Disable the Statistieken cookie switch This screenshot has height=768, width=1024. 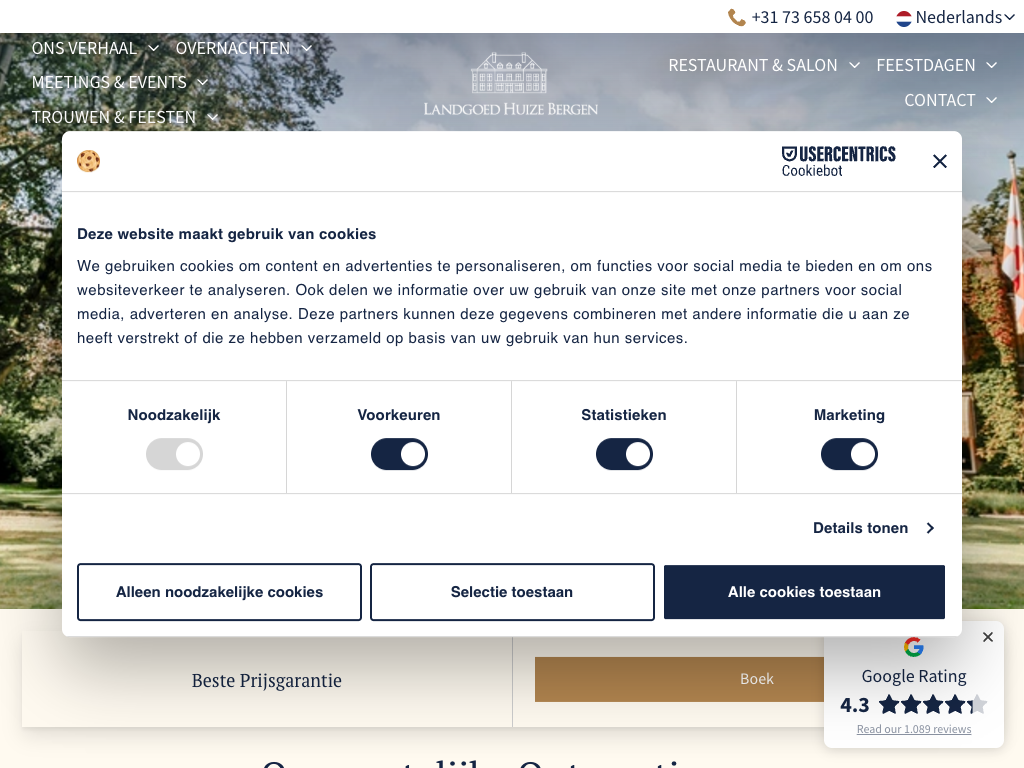pos(624,455)
